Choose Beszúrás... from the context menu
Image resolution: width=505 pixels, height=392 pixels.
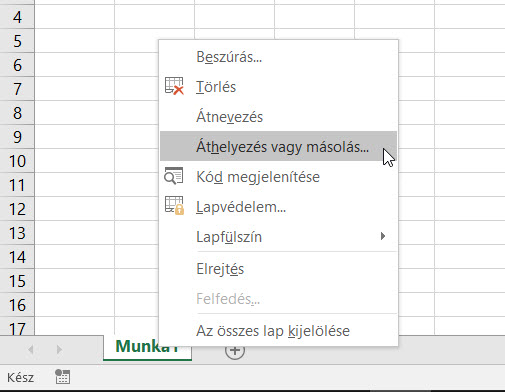(x=278, y=57)
